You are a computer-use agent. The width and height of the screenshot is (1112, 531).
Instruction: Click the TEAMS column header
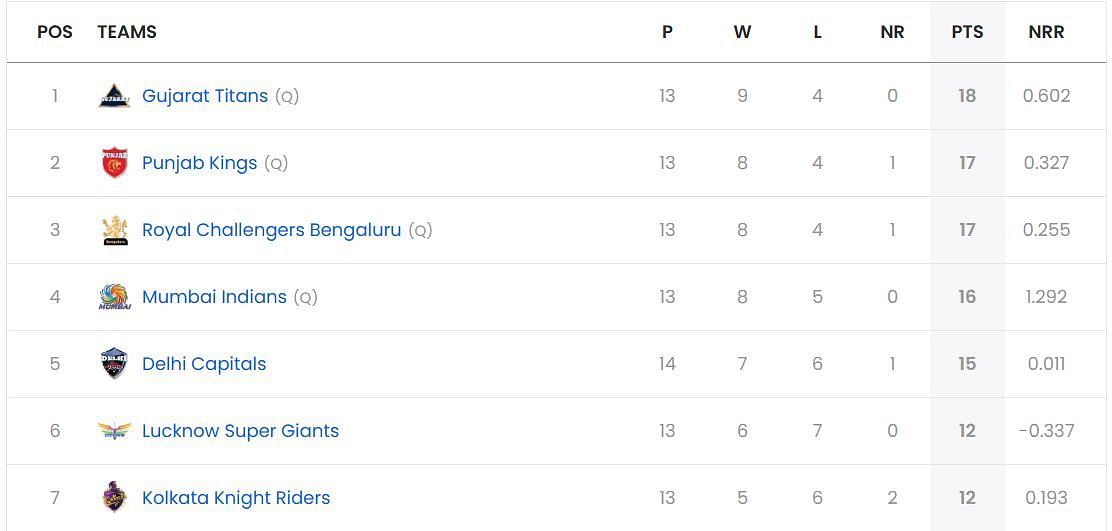[x=127, y=32]
